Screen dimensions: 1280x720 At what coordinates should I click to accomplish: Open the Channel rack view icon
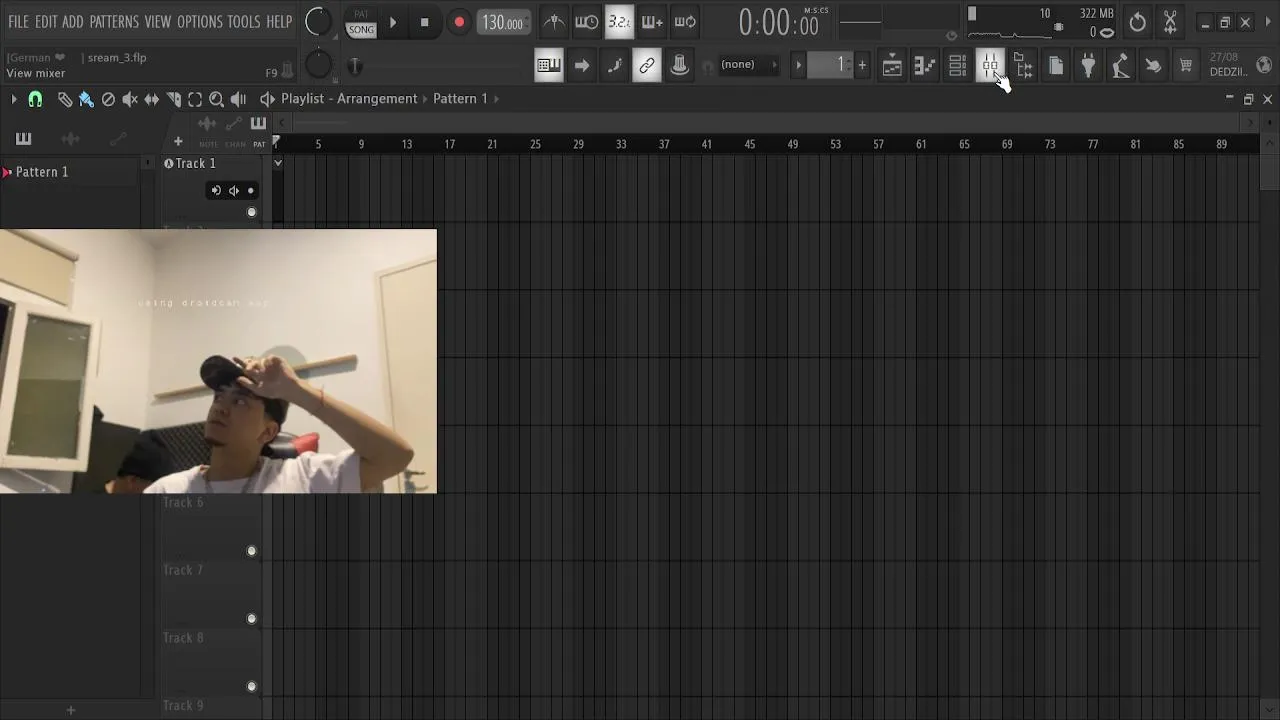tap(958, 66)
